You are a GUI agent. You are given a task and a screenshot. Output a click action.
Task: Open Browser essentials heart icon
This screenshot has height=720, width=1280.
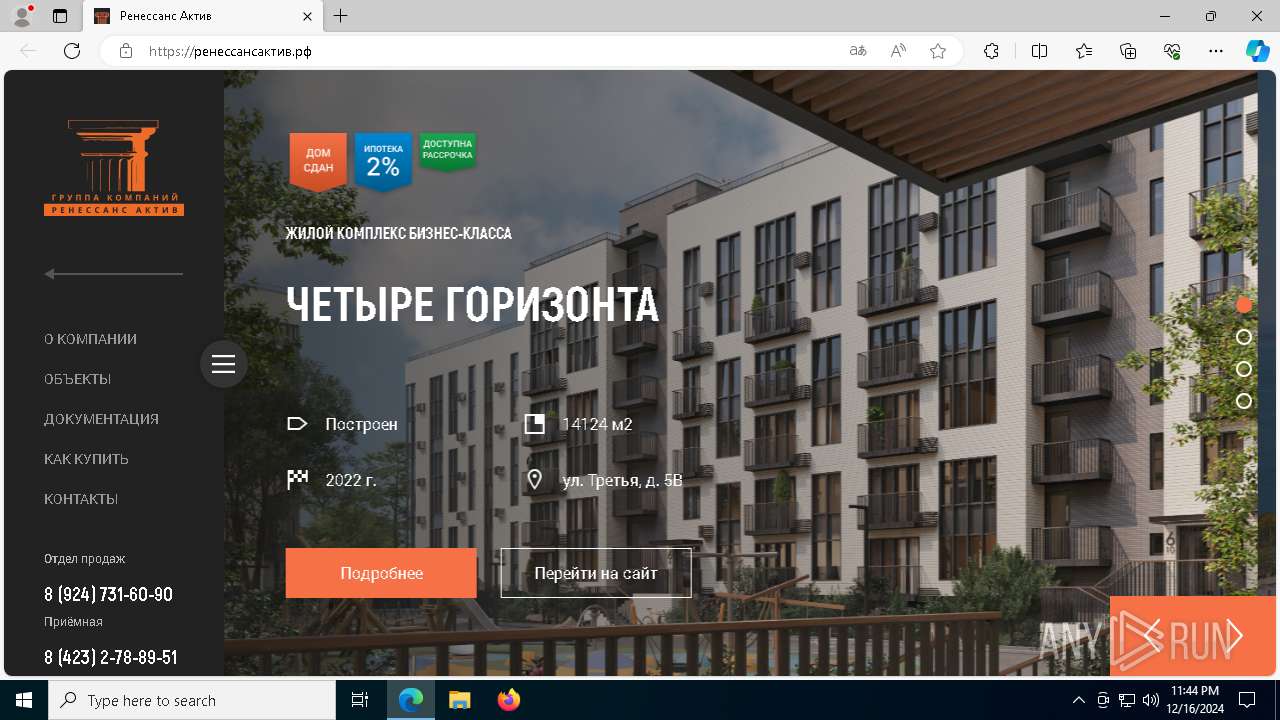click(1172, 51)
